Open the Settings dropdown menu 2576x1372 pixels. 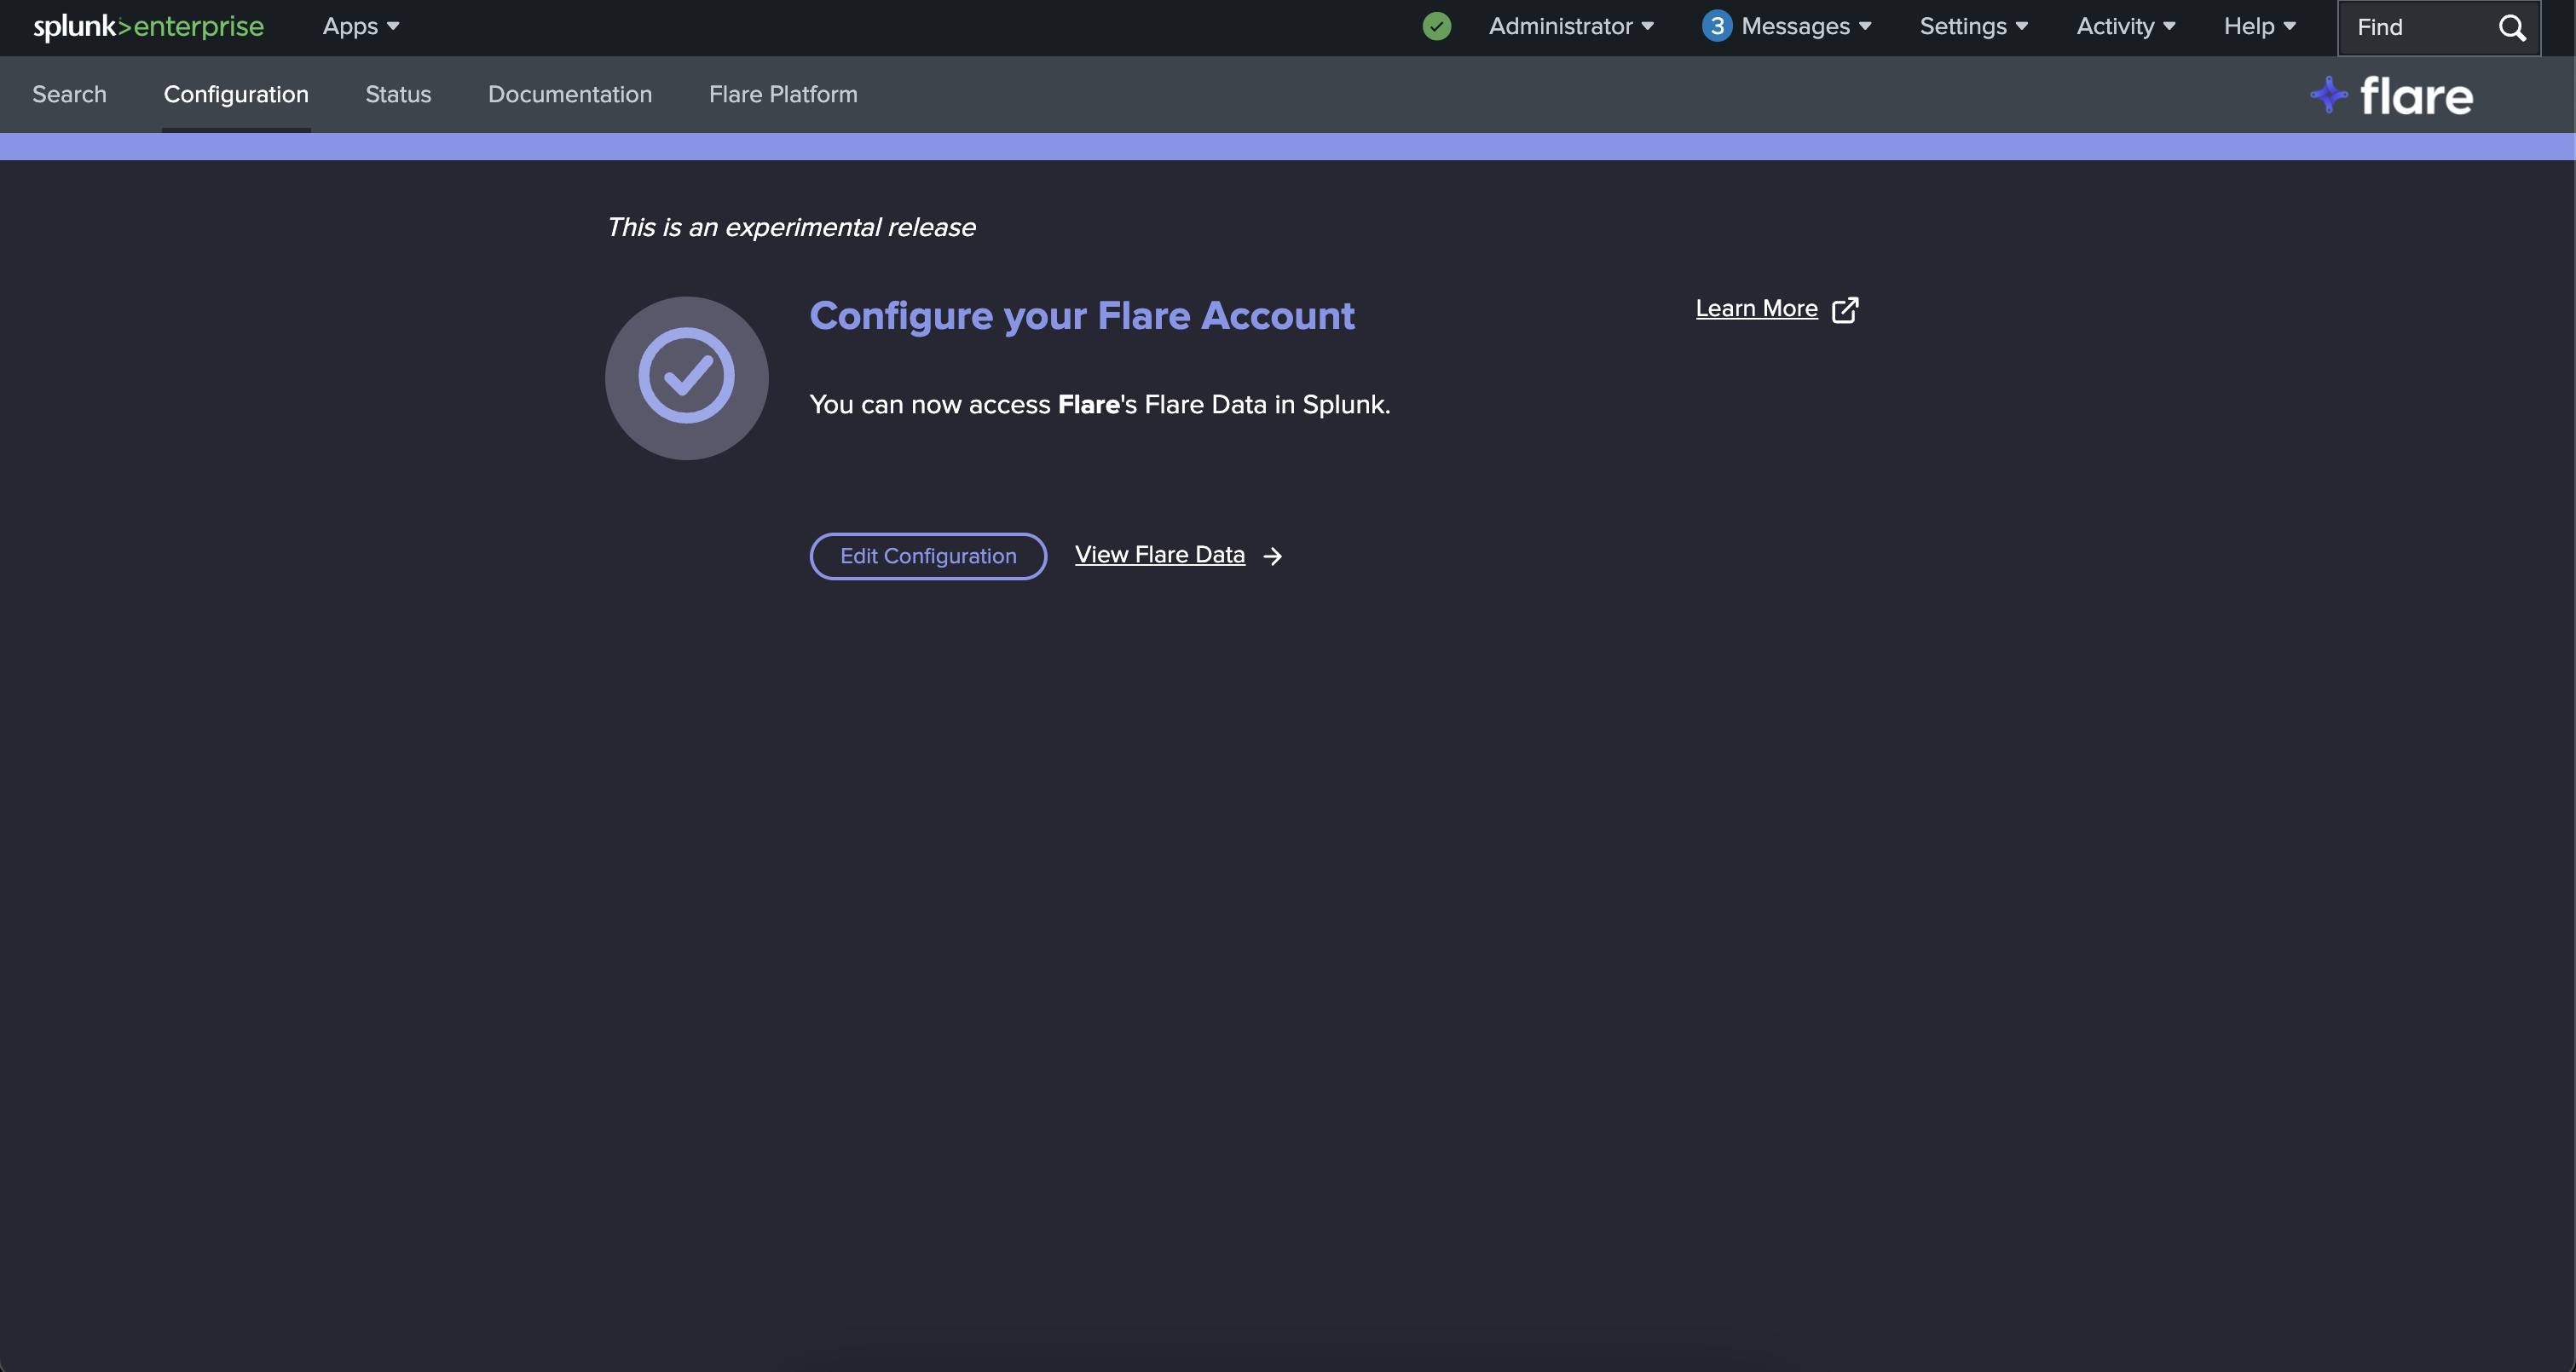coord(1973,27)
